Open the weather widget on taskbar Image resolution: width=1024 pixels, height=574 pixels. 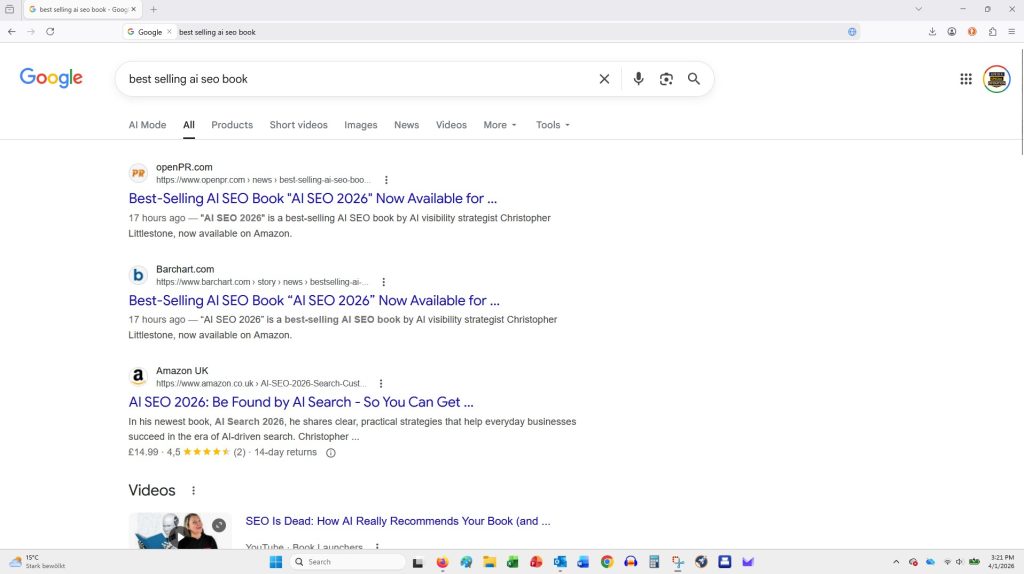point(37,562)
